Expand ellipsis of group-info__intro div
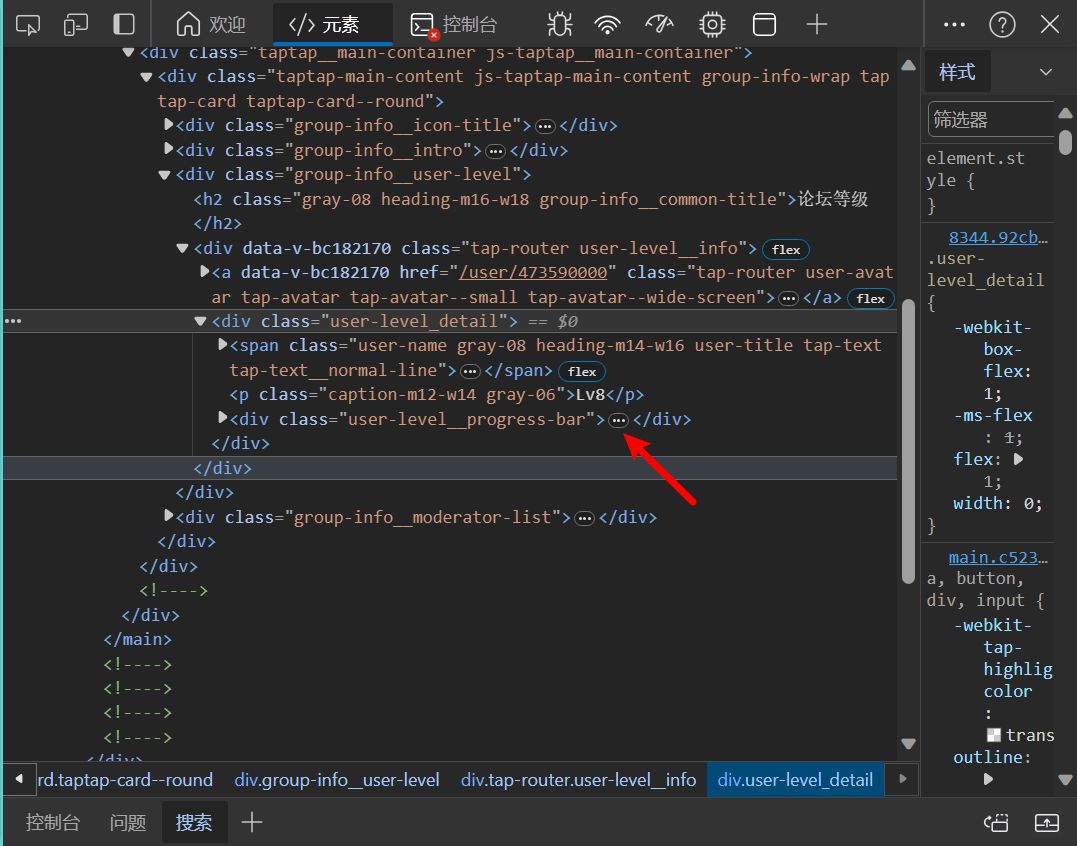Viewport: 1077px width, 846px height. (495, 151)
